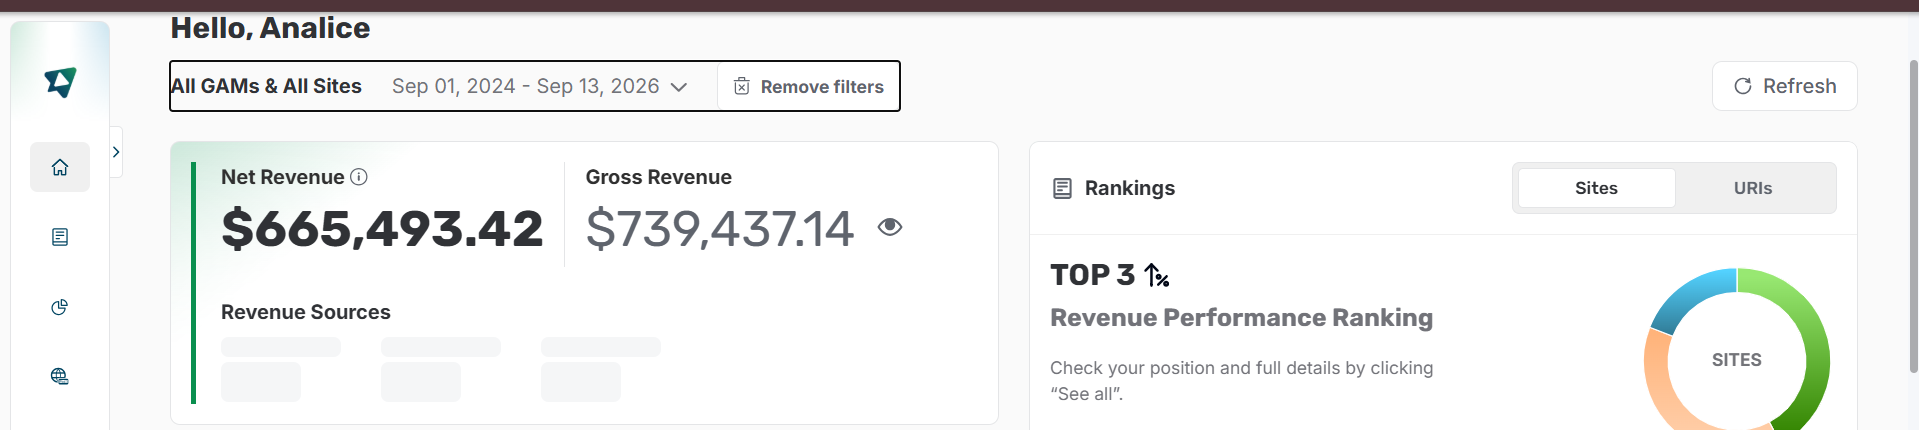Open the globe sites sidebar icon
The image size is (1919, 430).
click(60, 376)
